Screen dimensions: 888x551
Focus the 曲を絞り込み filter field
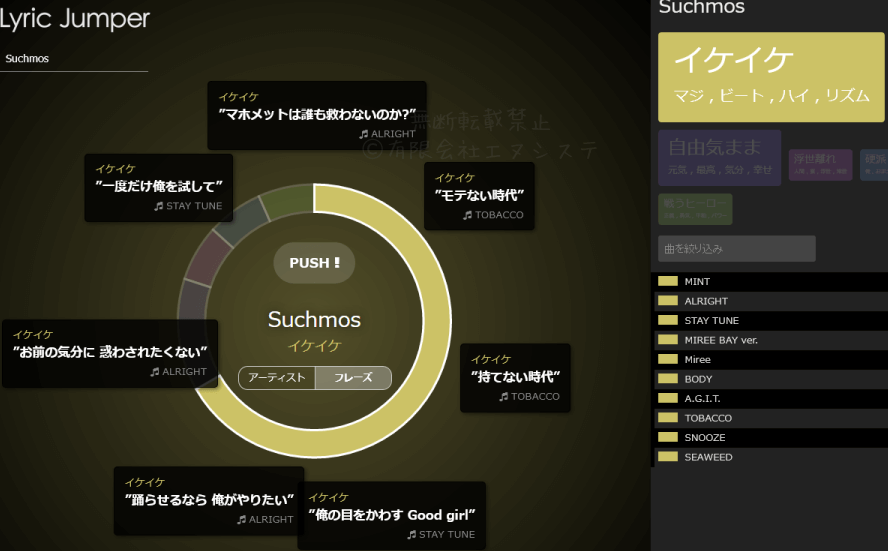pos(737,249)
